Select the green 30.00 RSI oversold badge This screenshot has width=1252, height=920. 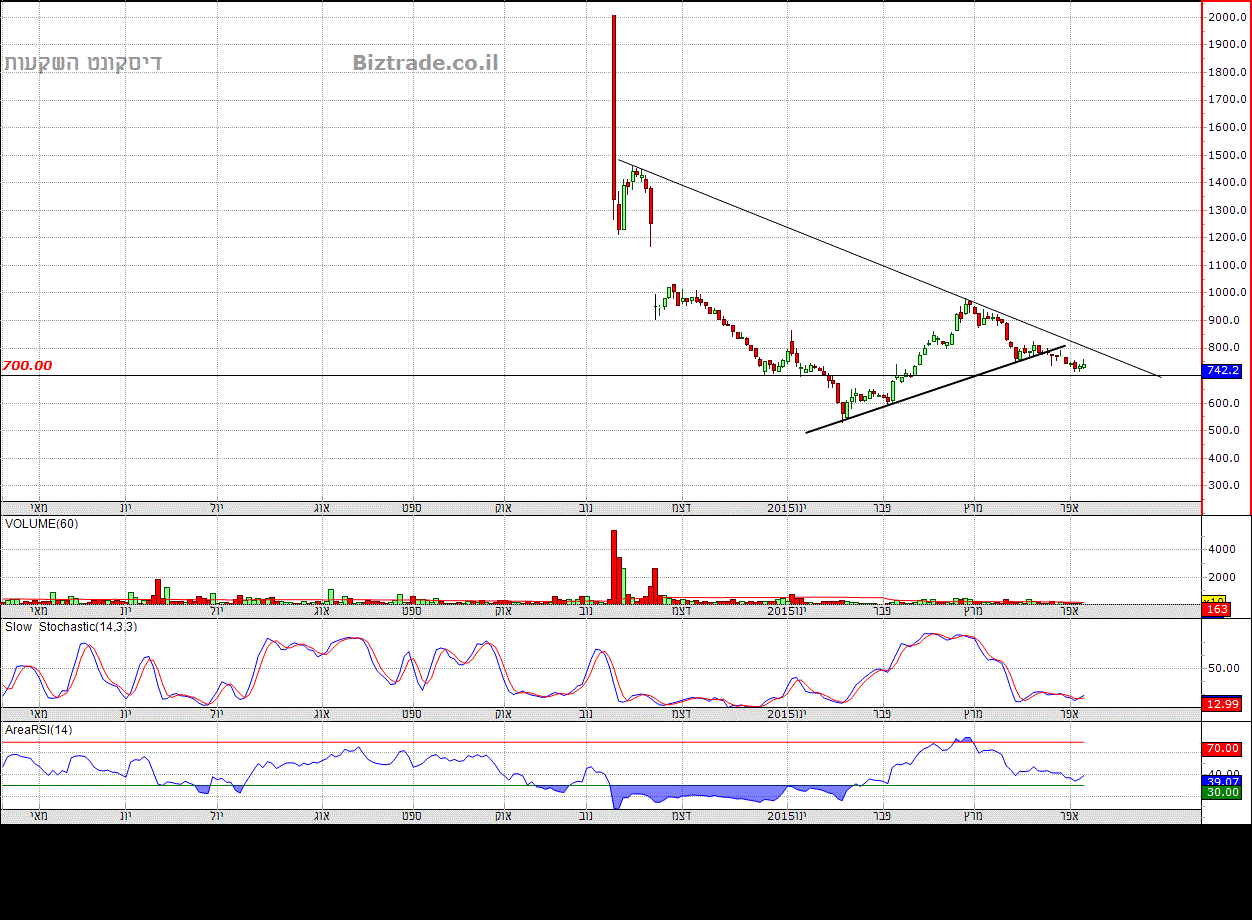point(1222,792)
